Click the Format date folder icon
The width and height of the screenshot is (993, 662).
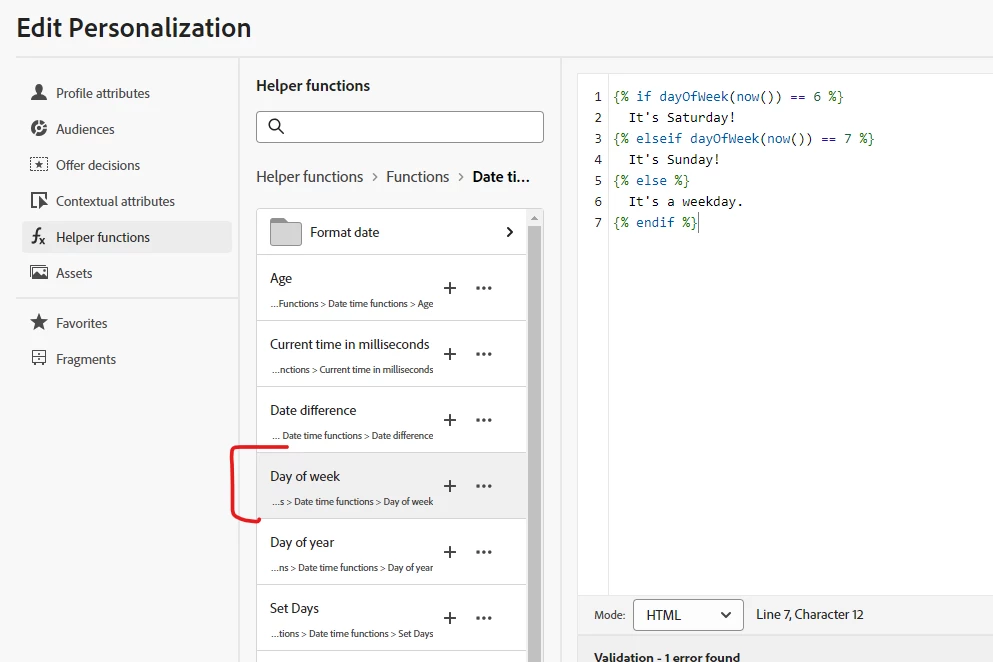click(x=286, y=232)
